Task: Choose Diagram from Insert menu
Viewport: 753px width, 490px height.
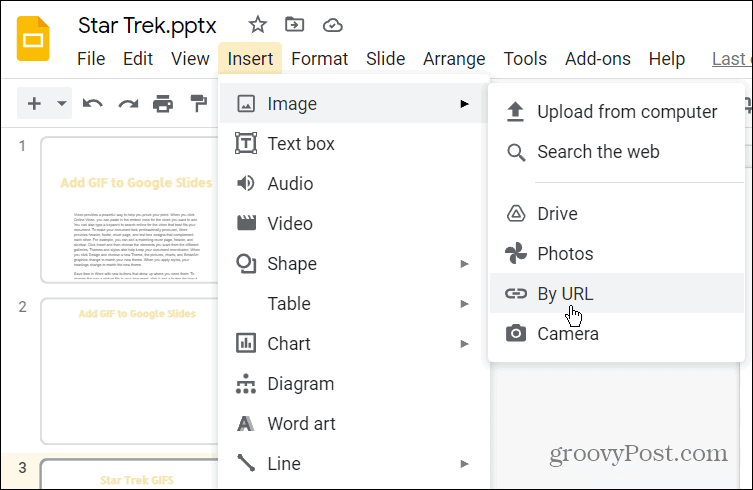Action: 353,383
